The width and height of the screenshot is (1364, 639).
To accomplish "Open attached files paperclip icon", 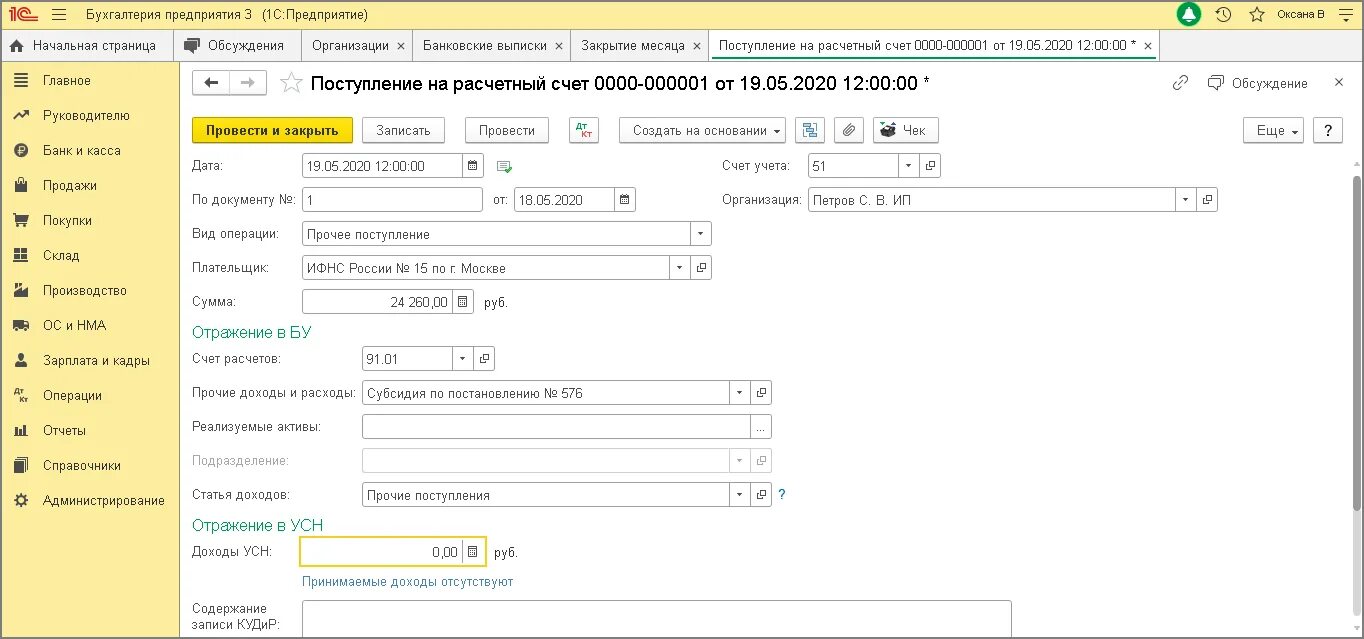I will point(848,130).
